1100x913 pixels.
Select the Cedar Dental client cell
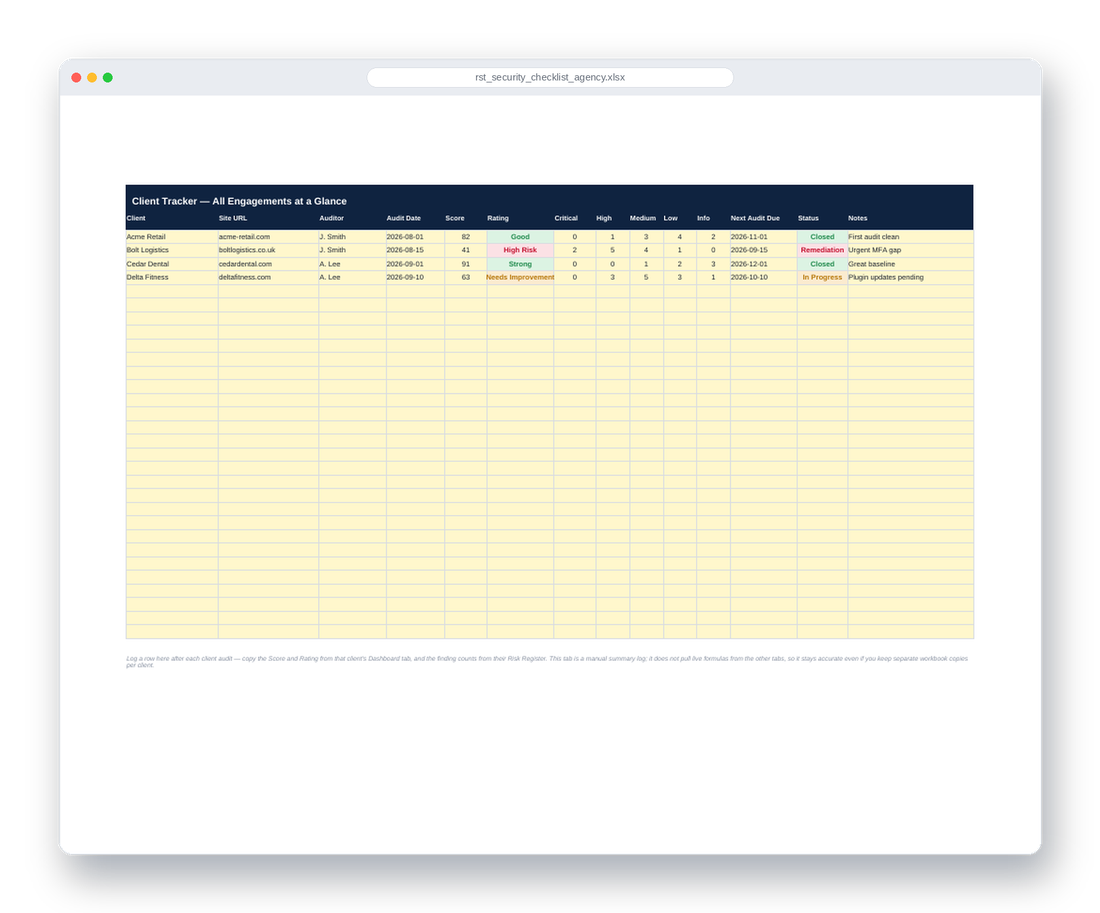[x=172, y=264]
